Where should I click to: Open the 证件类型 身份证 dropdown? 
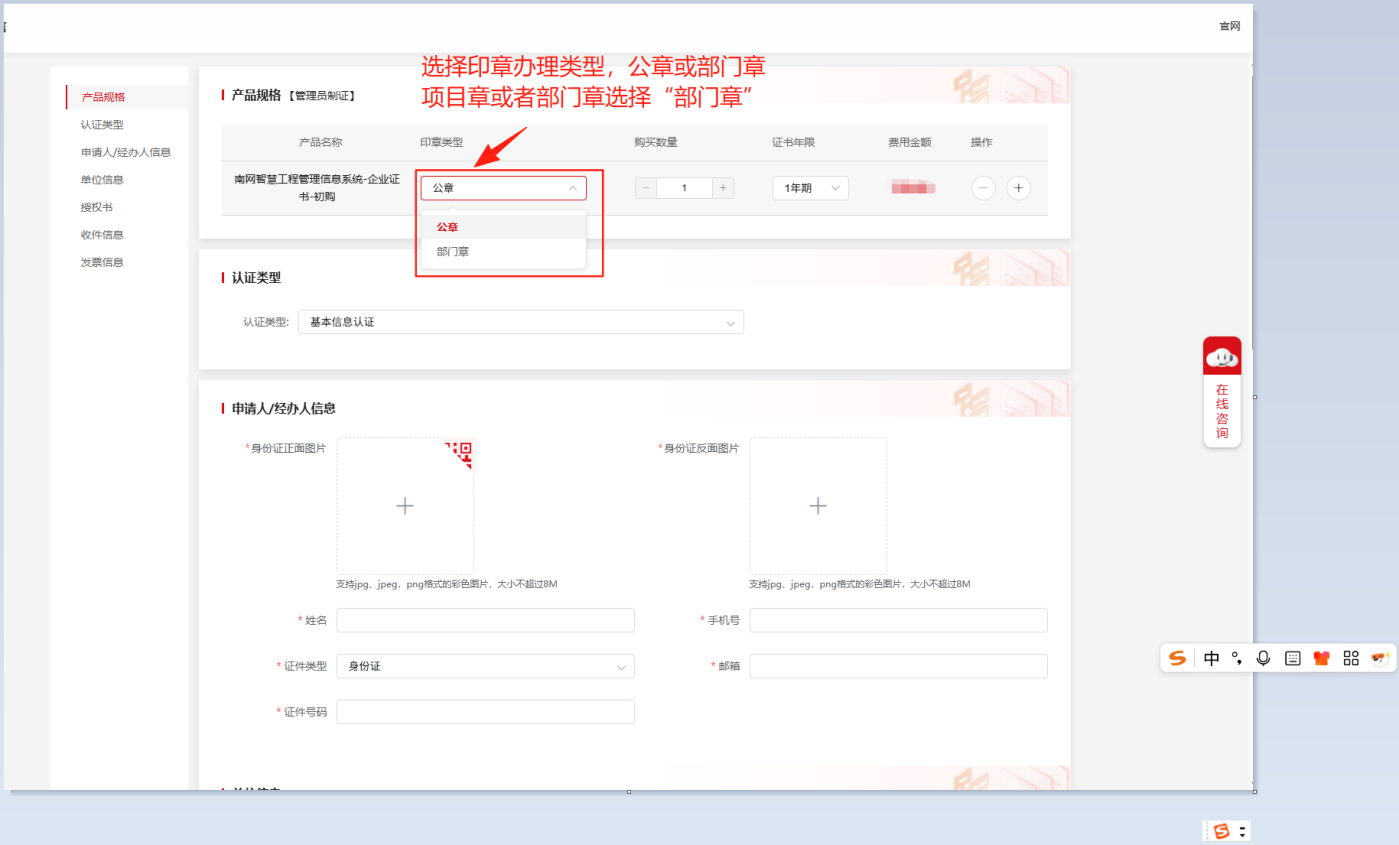click(x=485, y=666)
